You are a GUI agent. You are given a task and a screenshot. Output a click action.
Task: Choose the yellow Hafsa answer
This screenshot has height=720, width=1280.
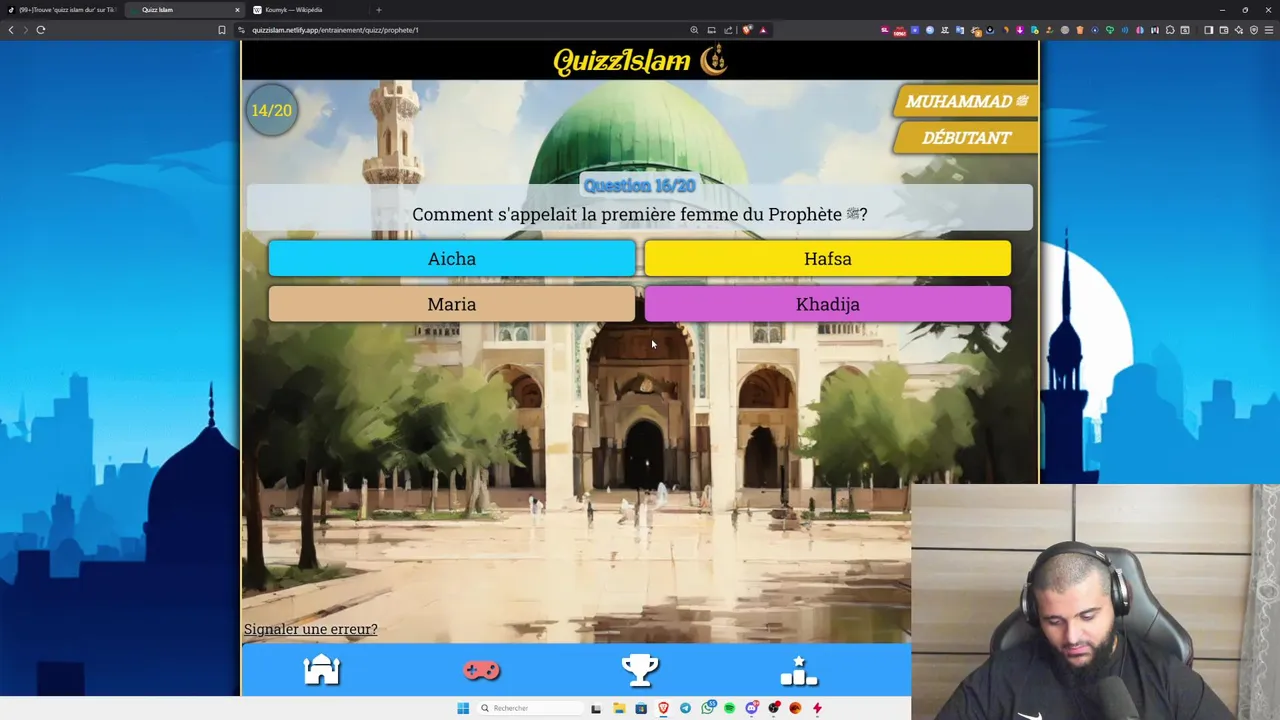(x=827, y=258)
